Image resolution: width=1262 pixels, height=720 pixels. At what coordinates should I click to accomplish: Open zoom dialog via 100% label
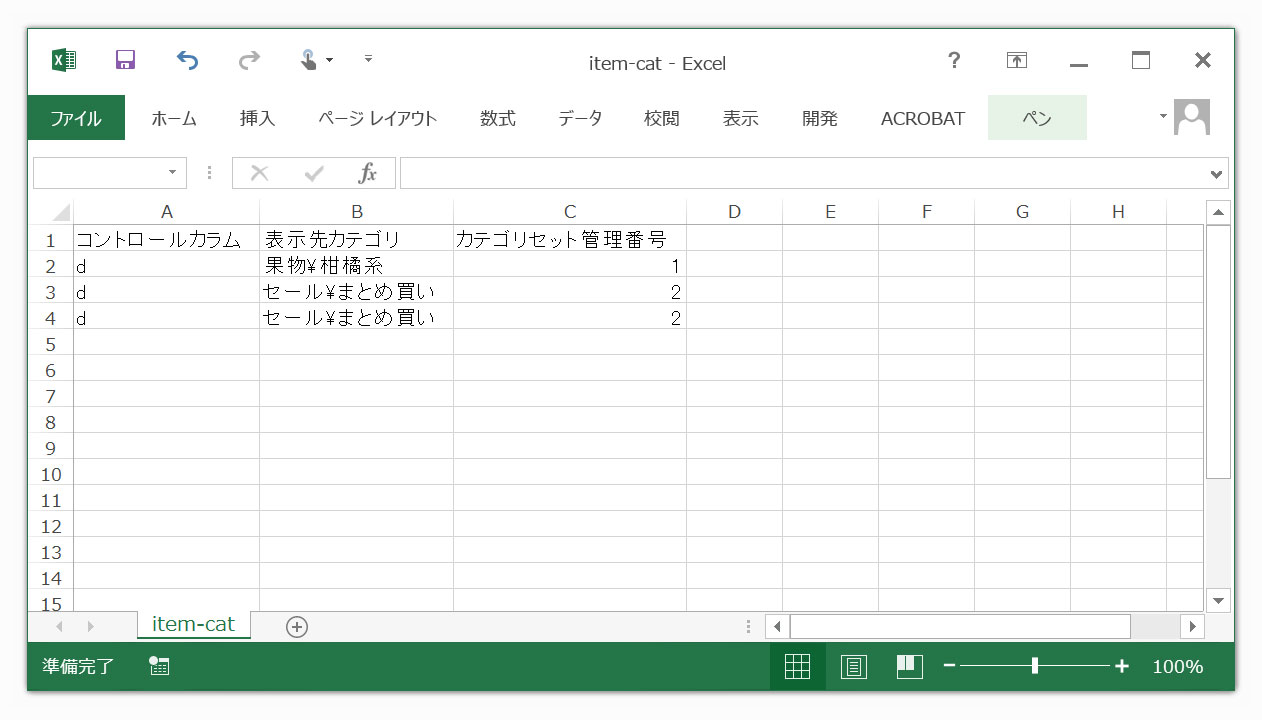pos(1178,666)
